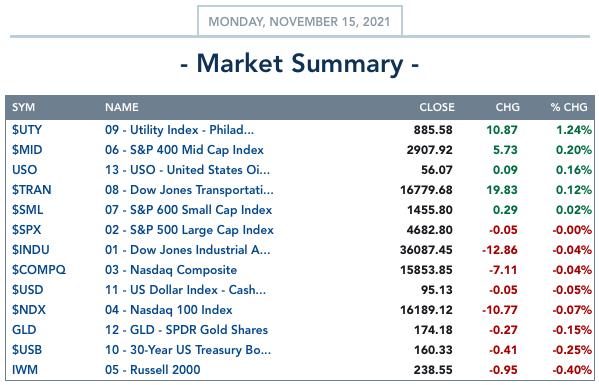599x385 pixels.
Task: Click the US Dollar Index name
Action: (185, 290)
